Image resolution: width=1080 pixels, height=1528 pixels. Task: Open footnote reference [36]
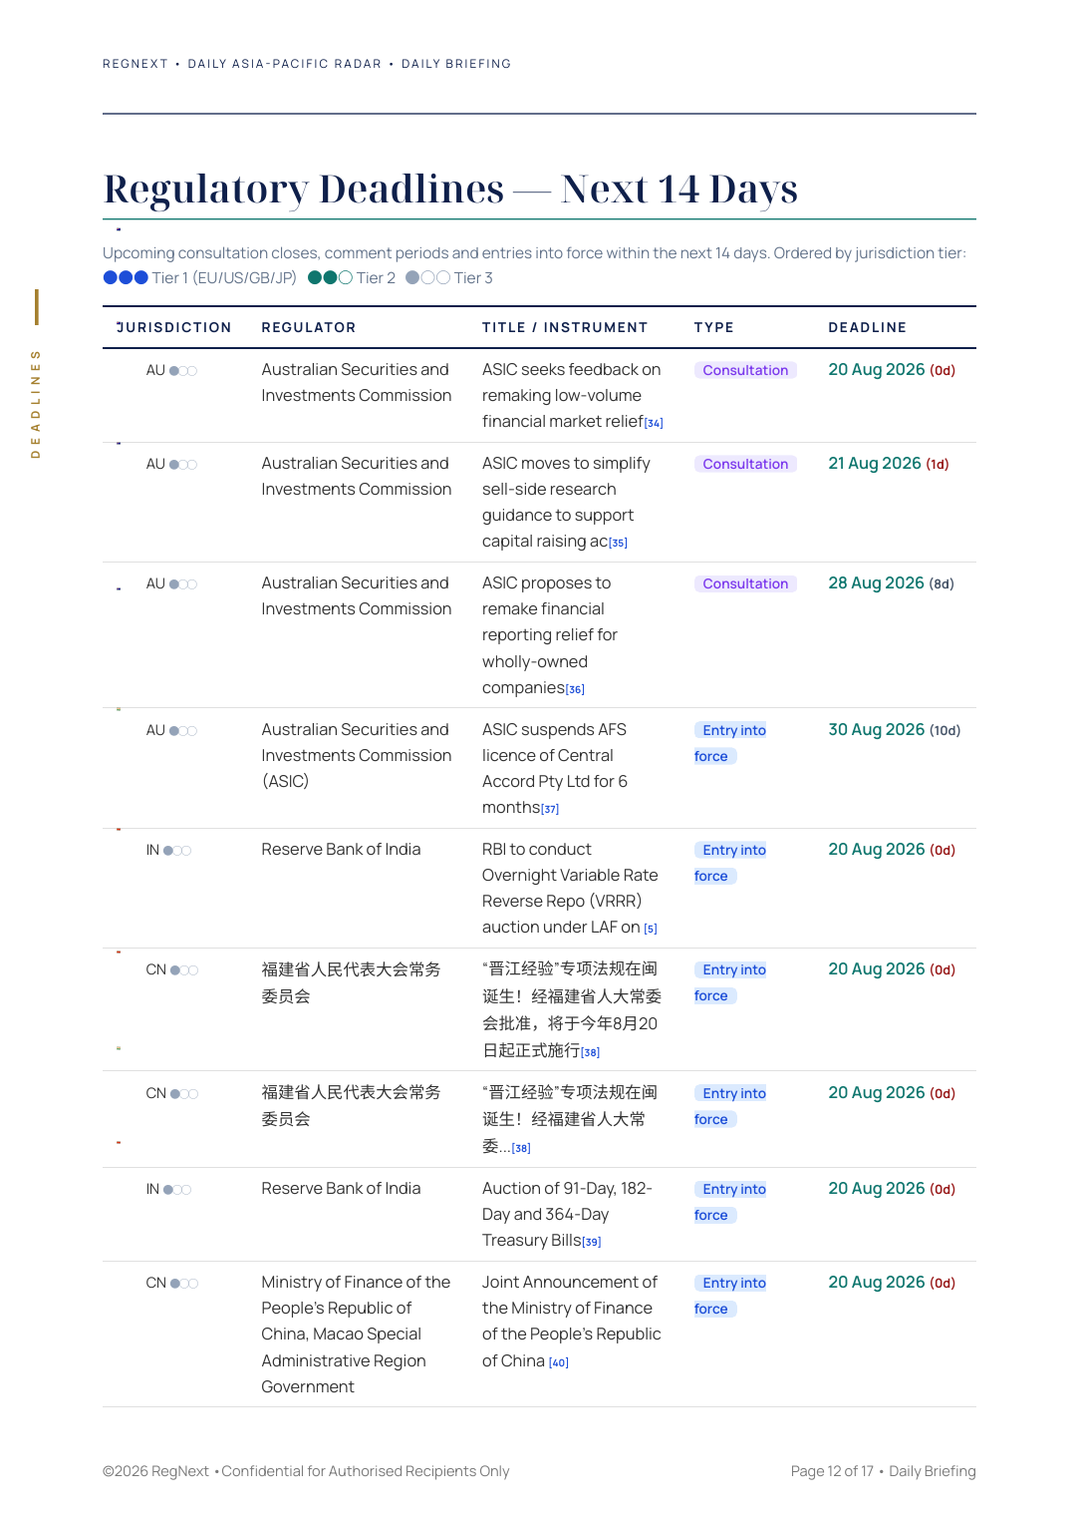coord(575,689)
